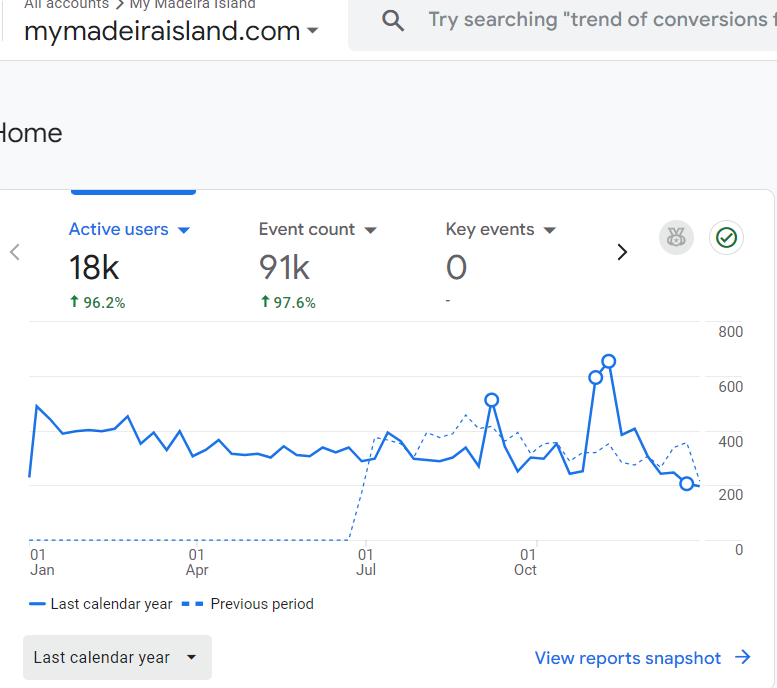Open the Insights medal icon
777x688 pixels.
676,238
